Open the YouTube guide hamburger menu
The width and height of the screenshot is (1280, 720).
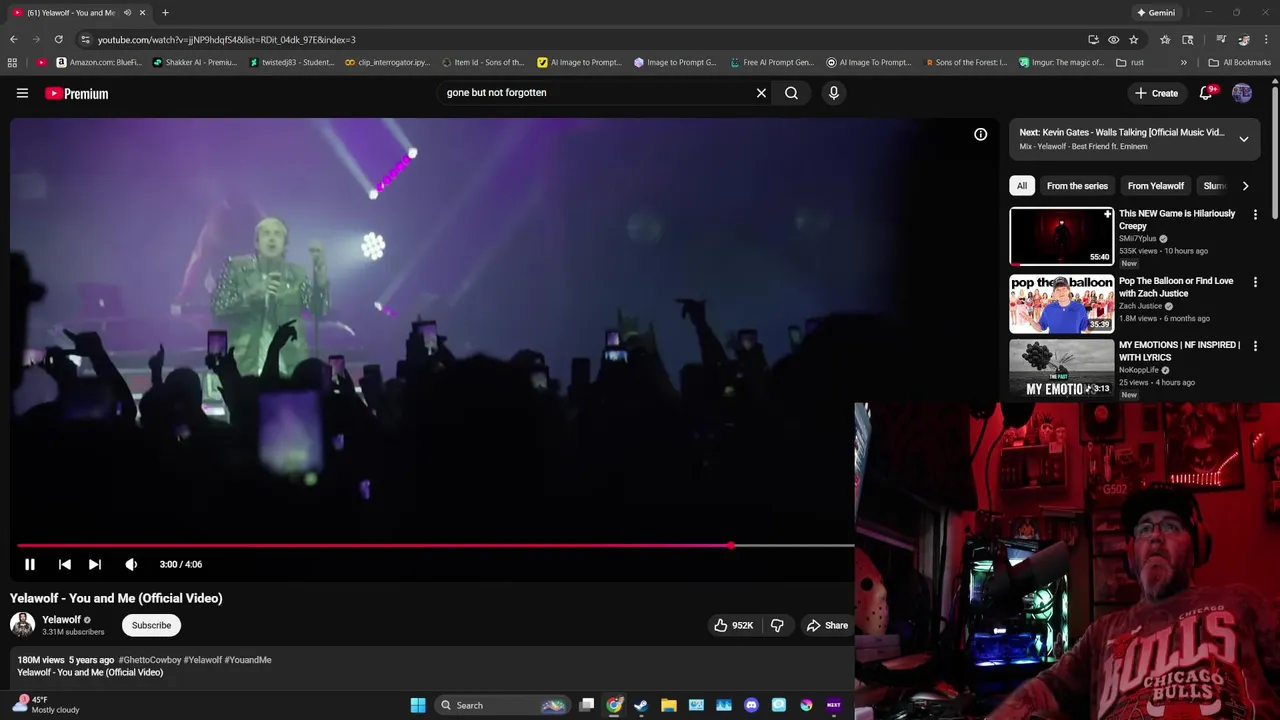[x=22, y=93]
